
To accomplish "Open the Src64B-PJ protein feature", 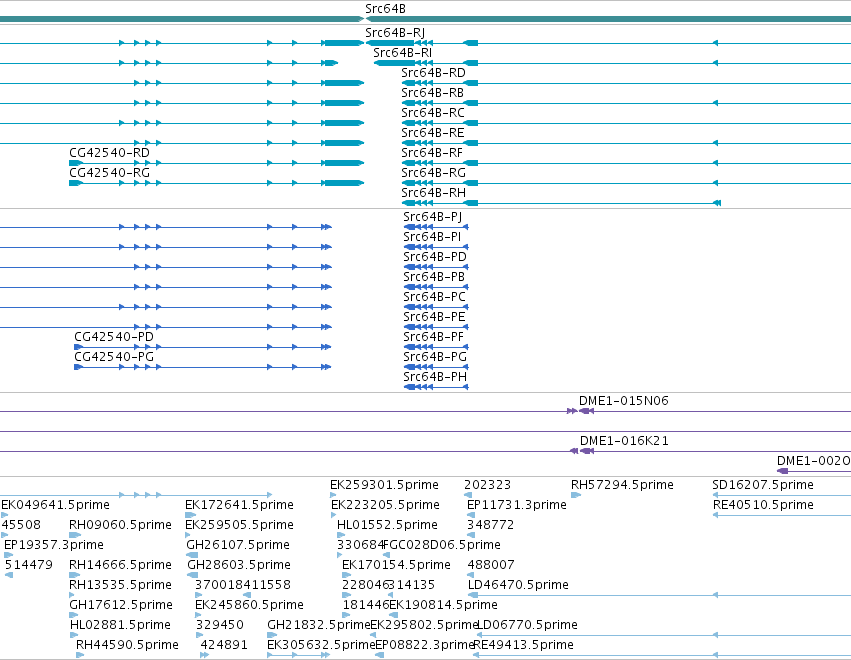I will coord(433,217).
